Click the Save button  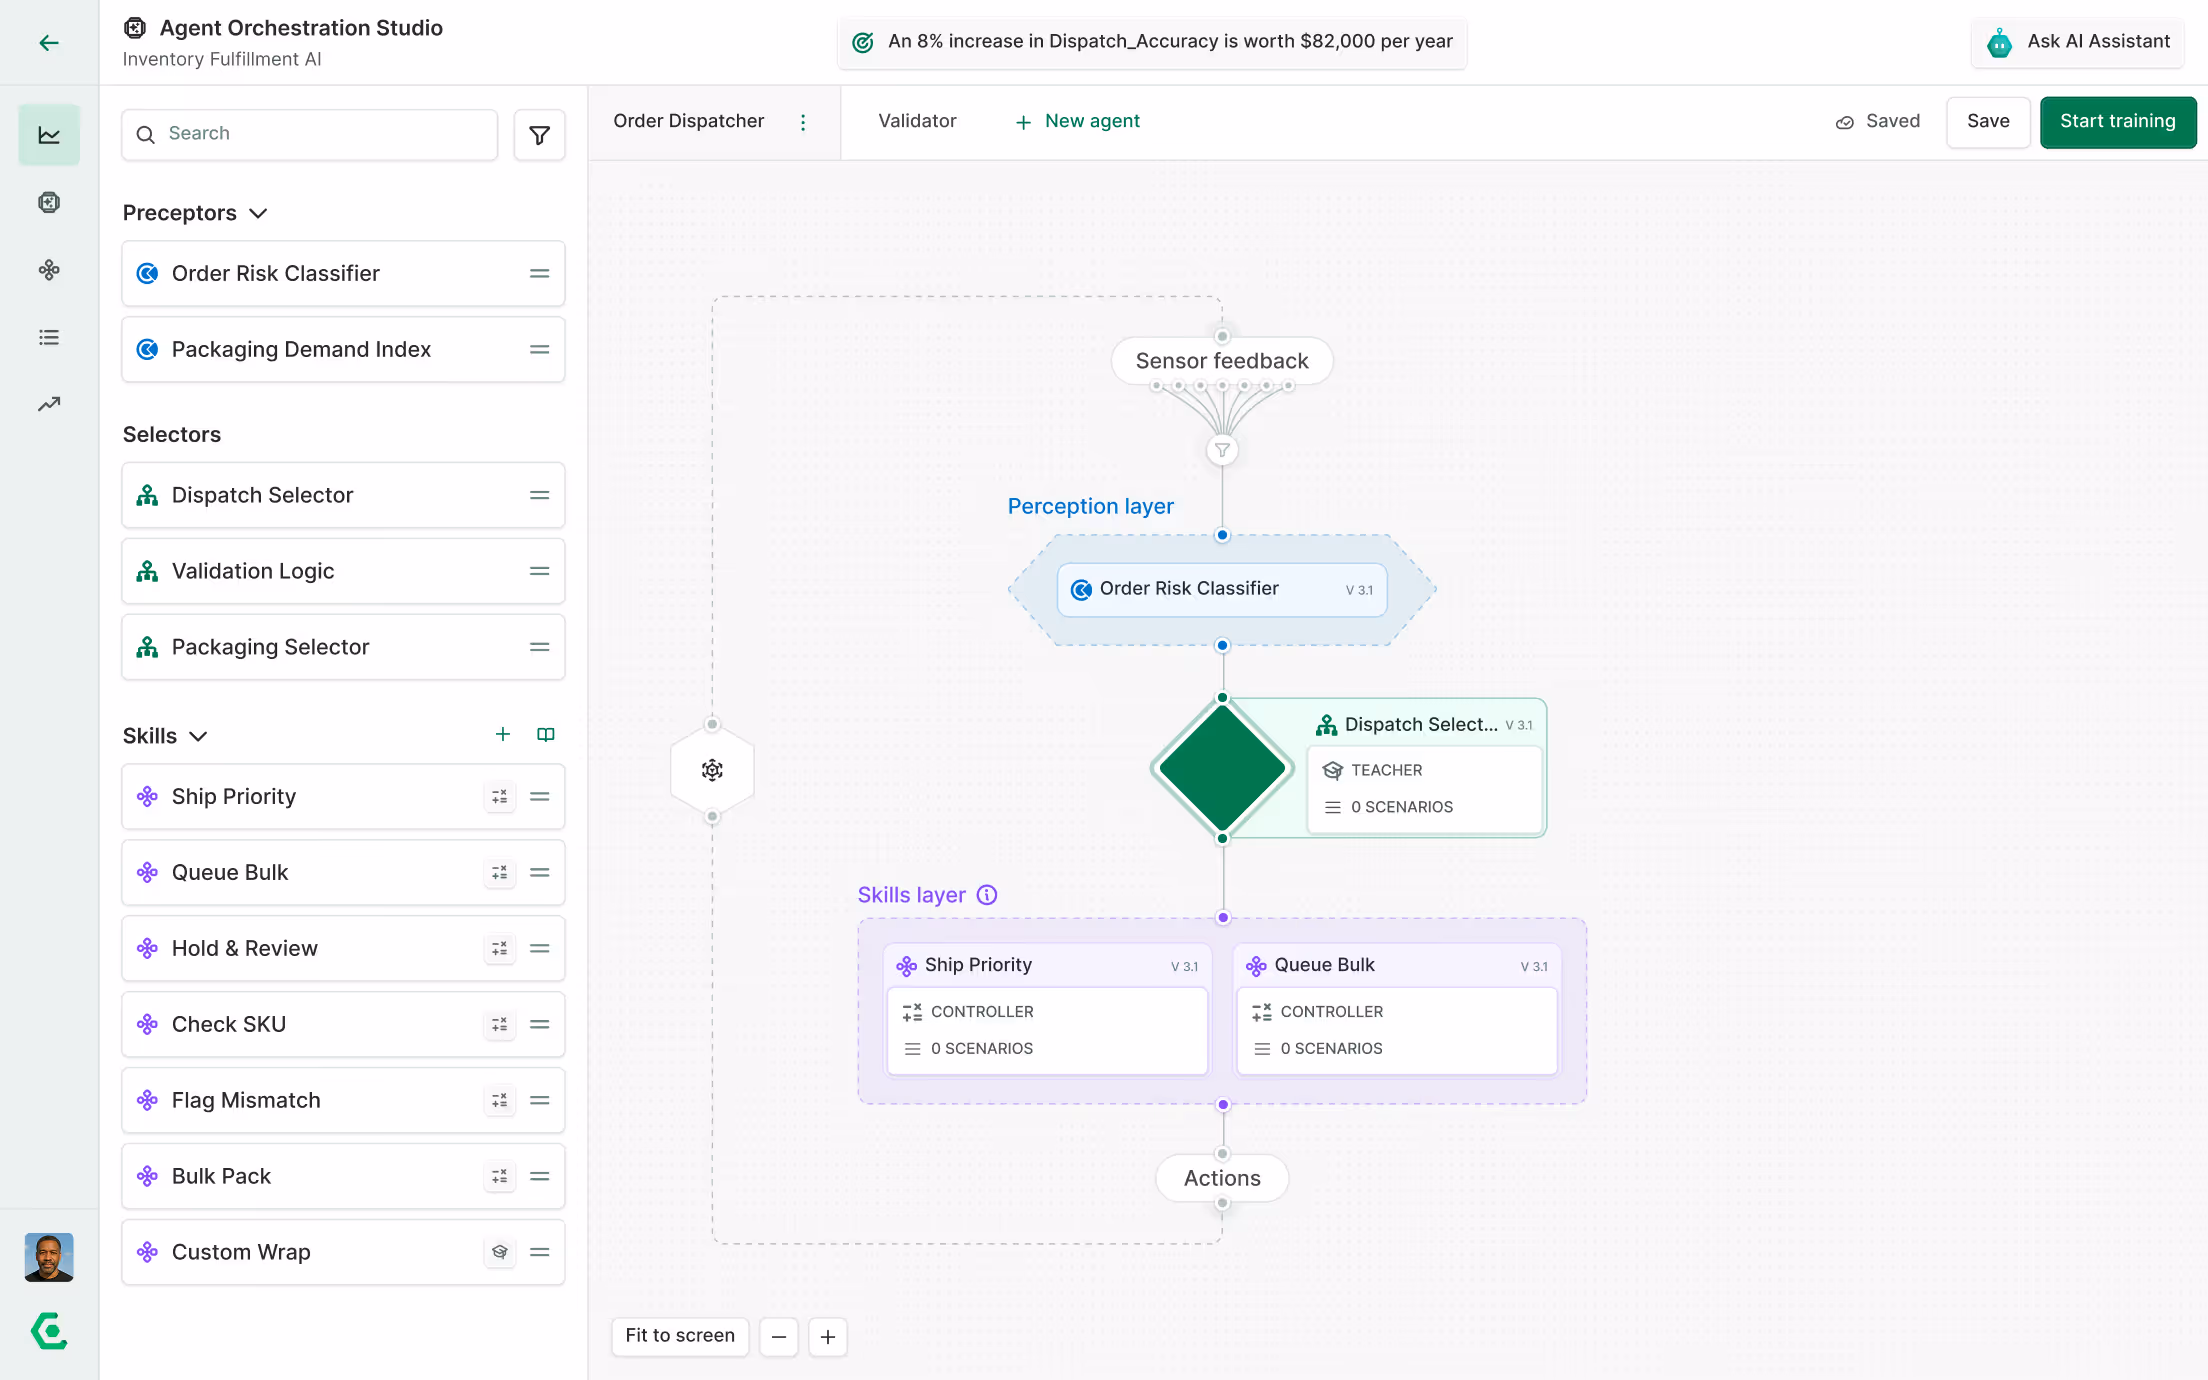click(1988, 122)
